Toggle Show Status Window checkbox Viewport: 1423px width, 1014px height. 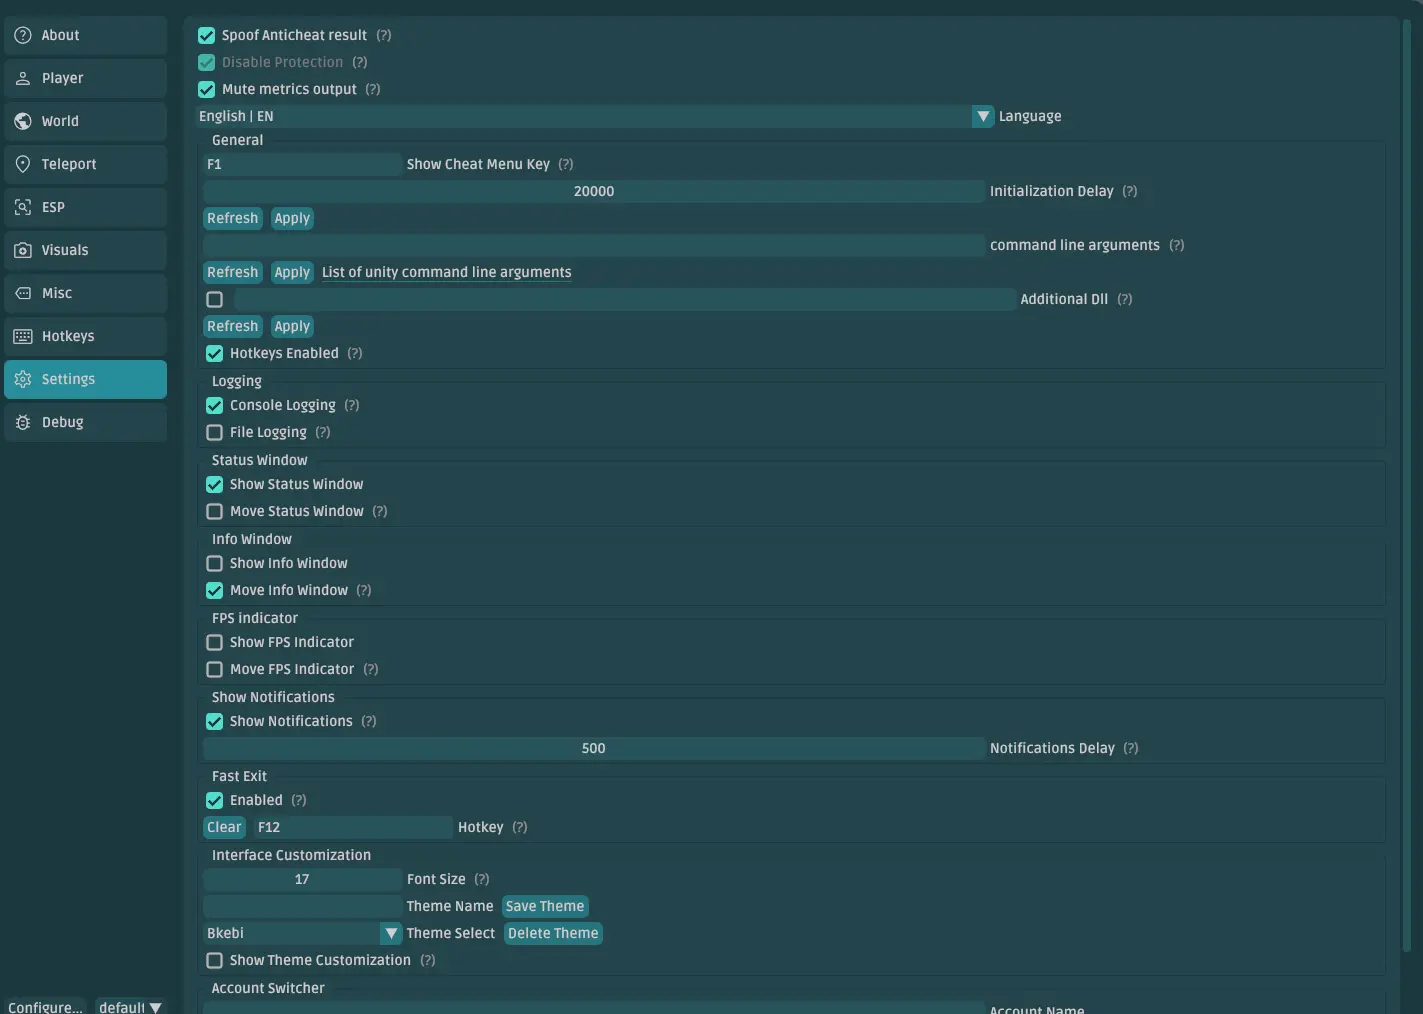pos(215,484)
